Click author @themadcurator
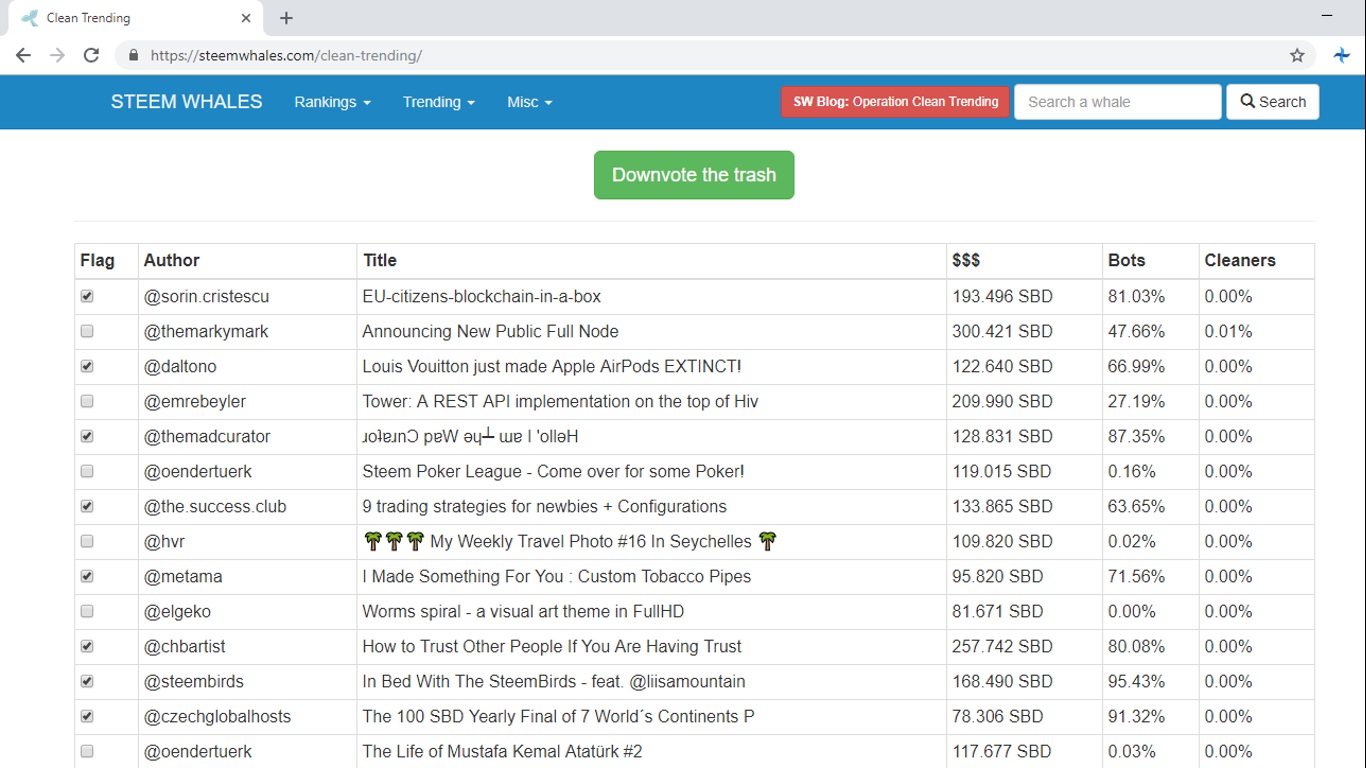This screenshot has height=768, width=1366. click(x=207, y=436)
